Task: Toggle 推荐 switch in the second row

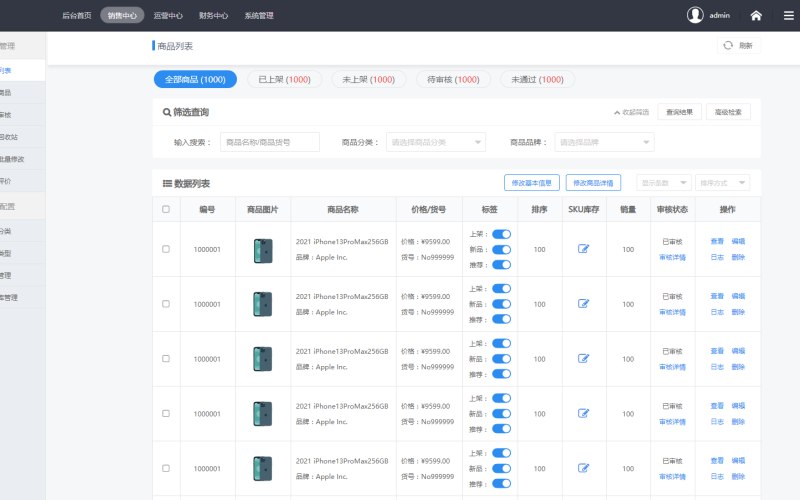Action: point(501,319)
